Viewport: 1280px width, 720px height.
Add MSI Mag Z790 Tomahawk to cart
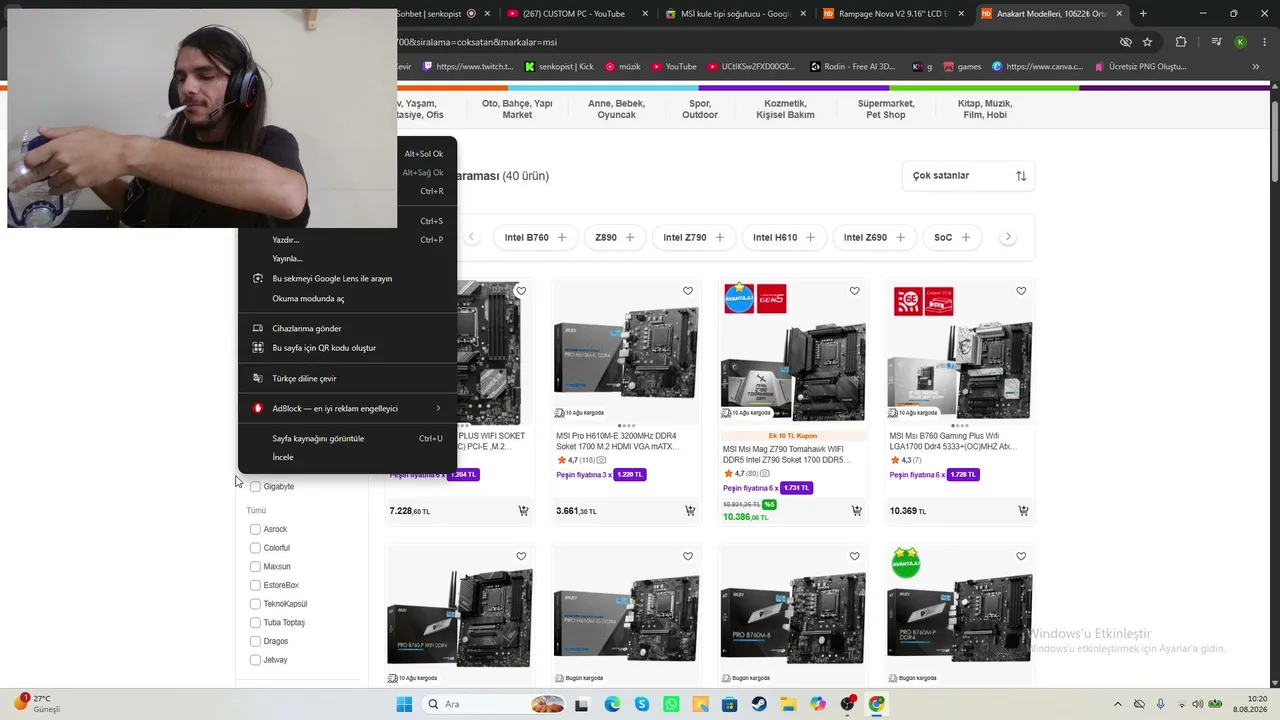click(x=856, y=511)
